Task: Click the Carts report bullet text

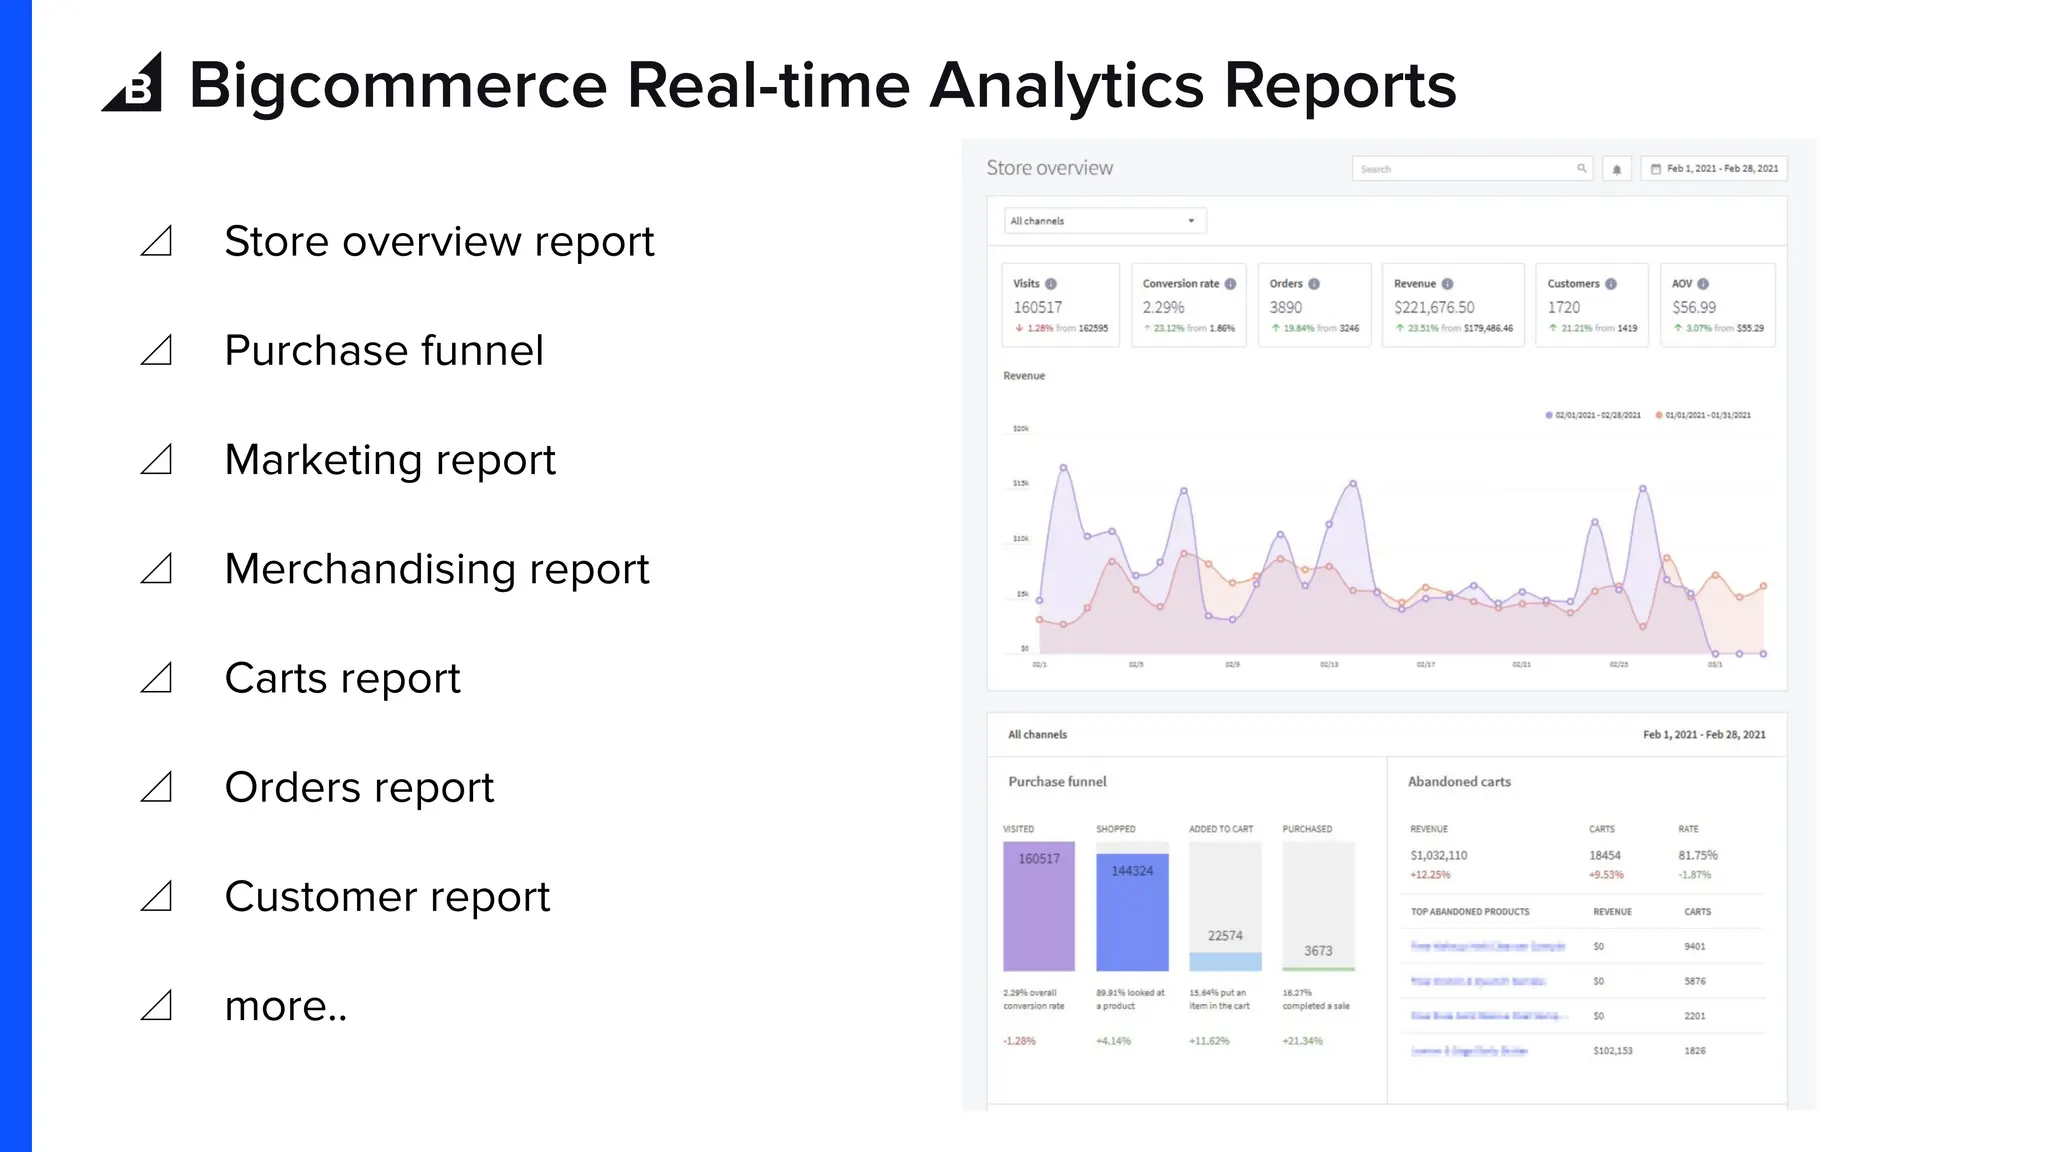Action: pos(342,679)
